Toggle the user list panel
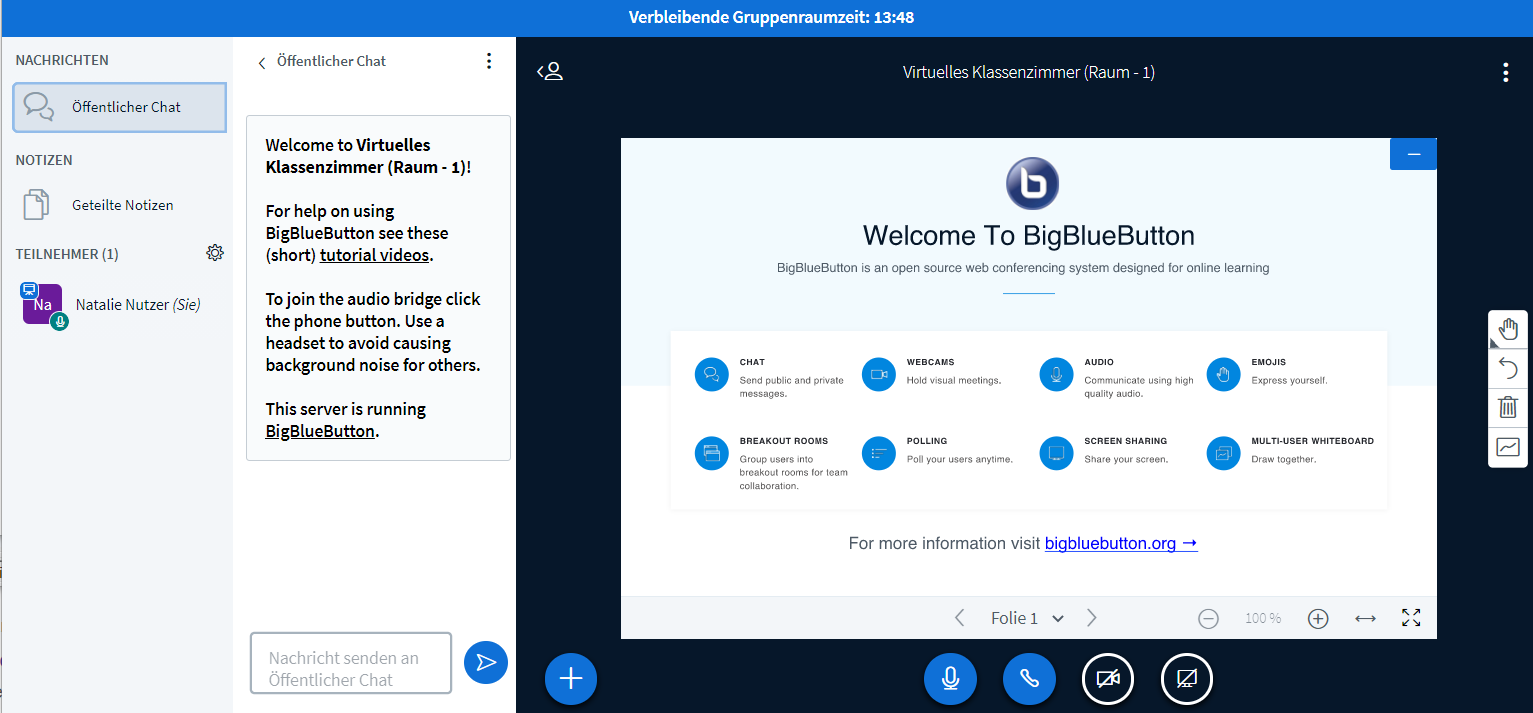Viewport: 1533px width, 713px height. tap(550, 72)
